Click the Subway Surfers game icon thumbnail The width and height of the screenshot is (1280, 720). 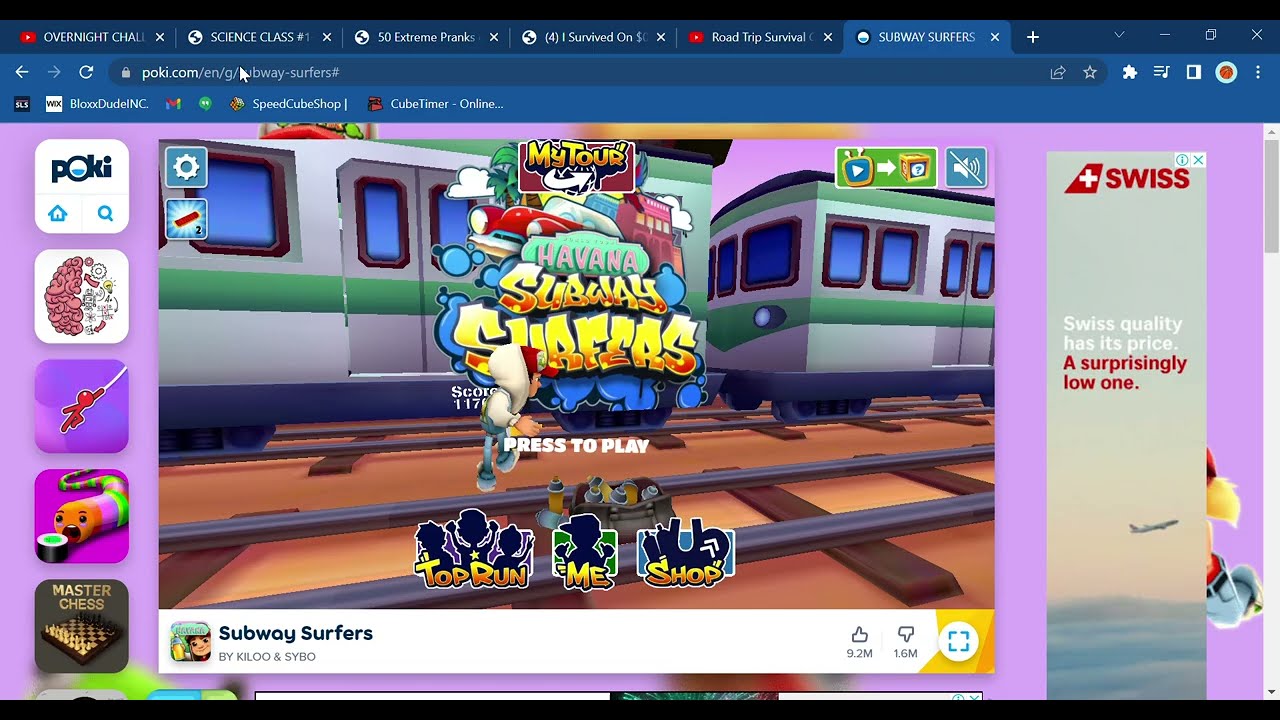pyautogui.click(x=190, y=642)
